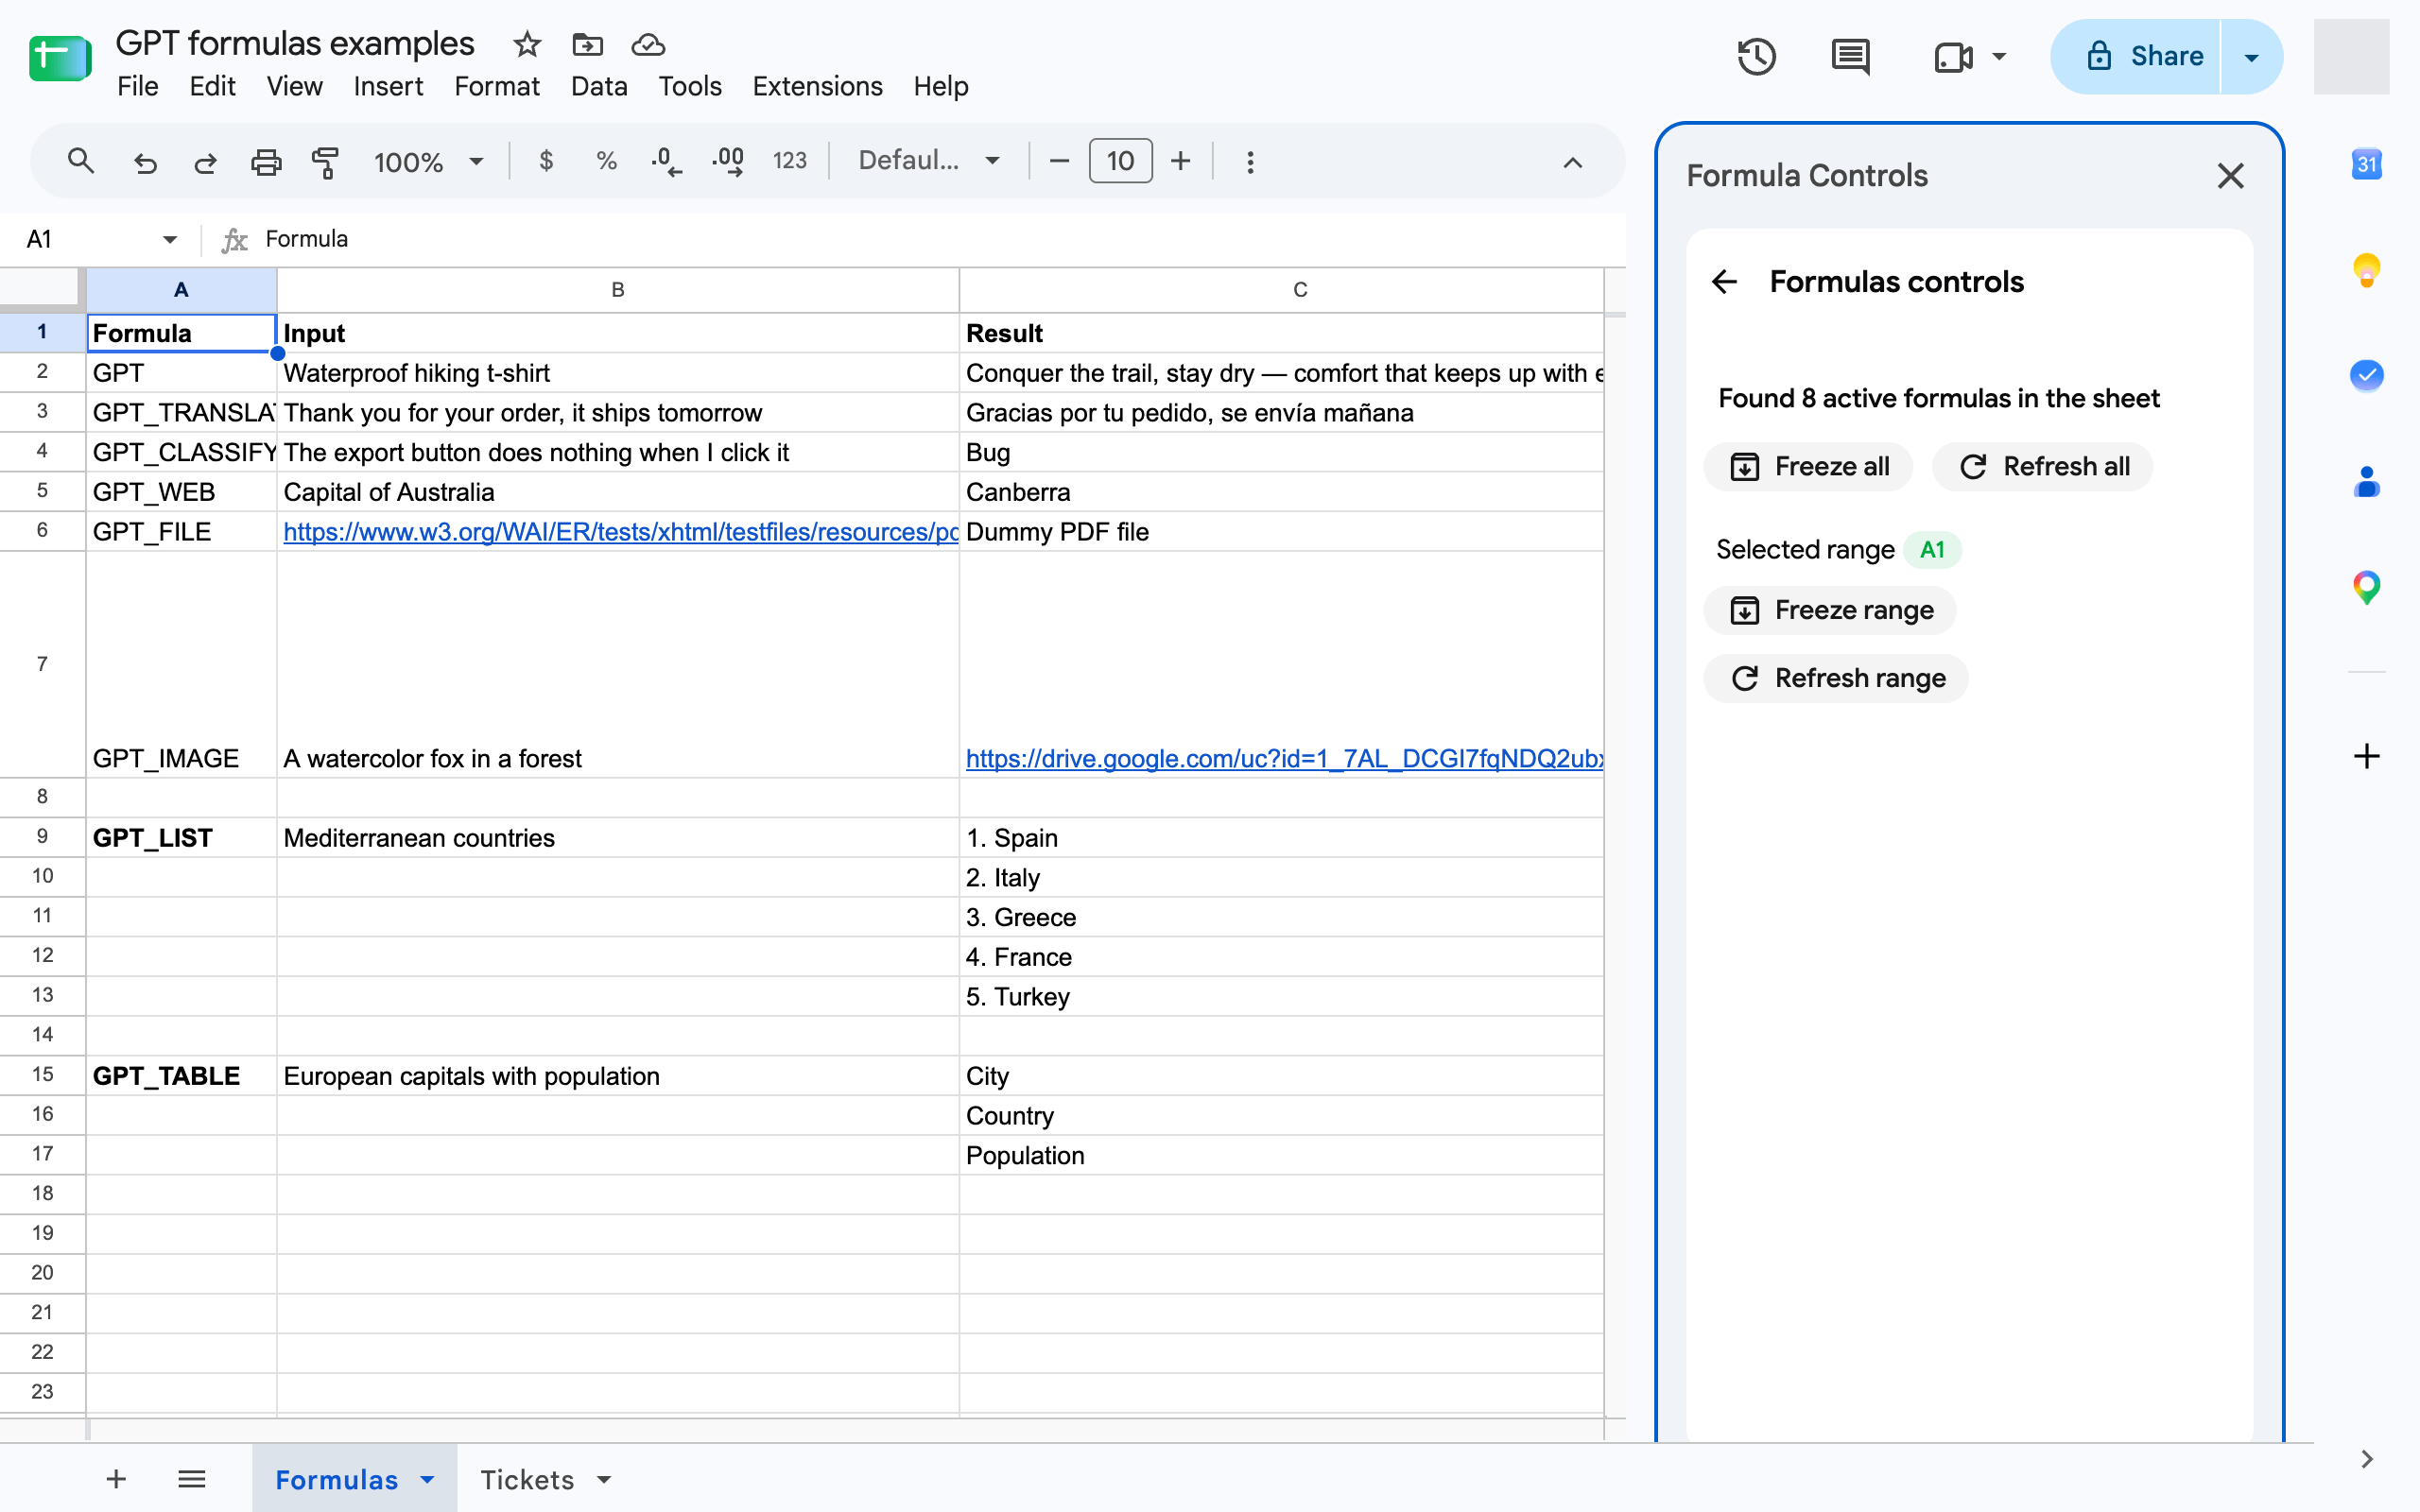This screenshot has width=2420, height=1512.
Task: Open the Default font dropdown
Action: [929, 161]
